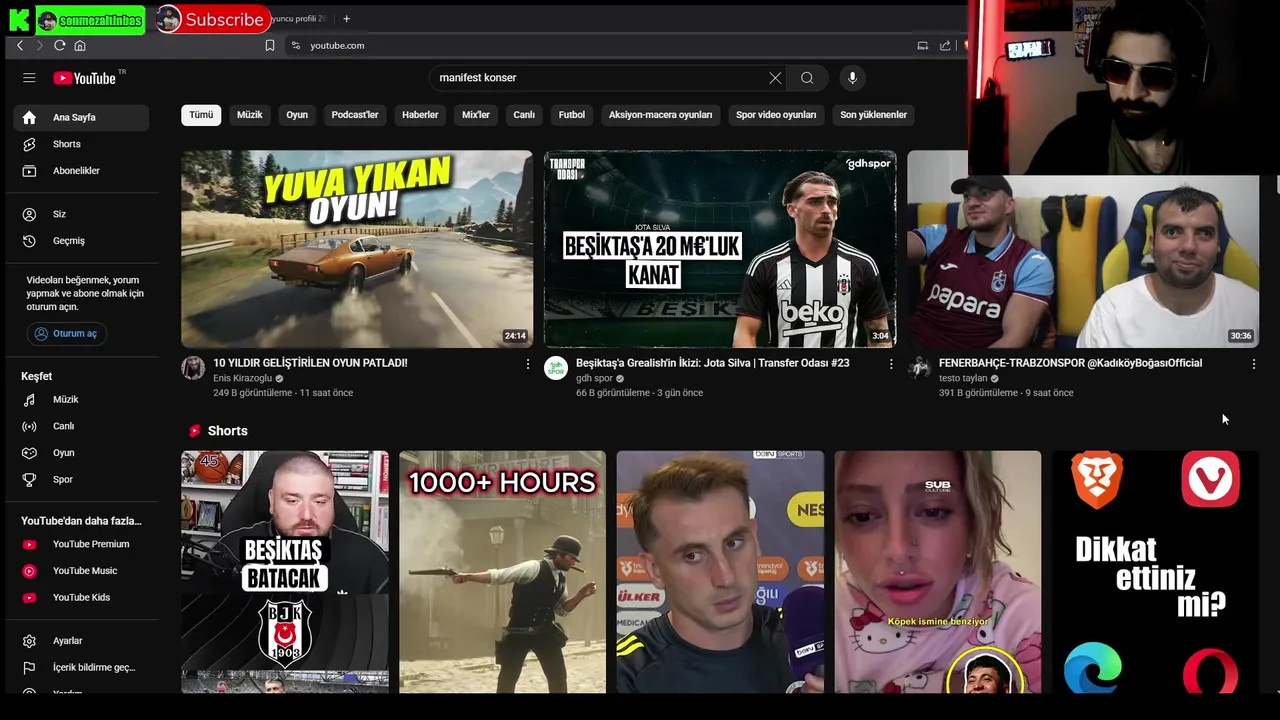The width and height of the screenshot is (1280, 720).
Task: Open Shorts in the sidebar
Action: click(x=81, y=144)
